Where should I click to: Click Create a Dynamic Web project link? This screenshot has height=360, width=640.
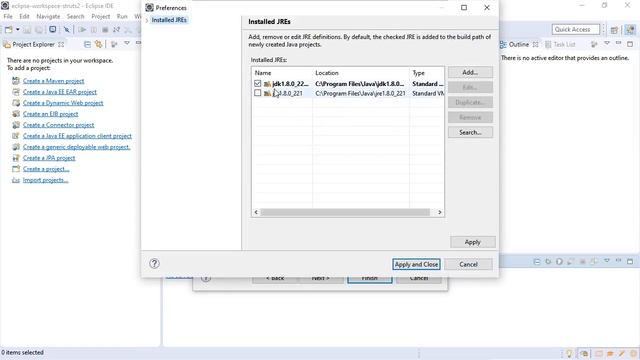[63, 103]
